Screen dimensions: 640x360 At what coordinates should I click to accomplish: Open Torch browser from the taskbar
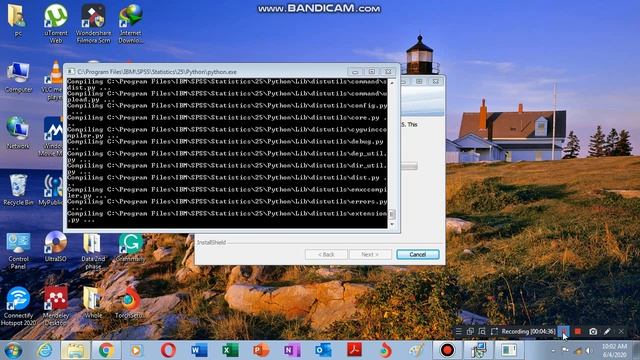[385, 350]
